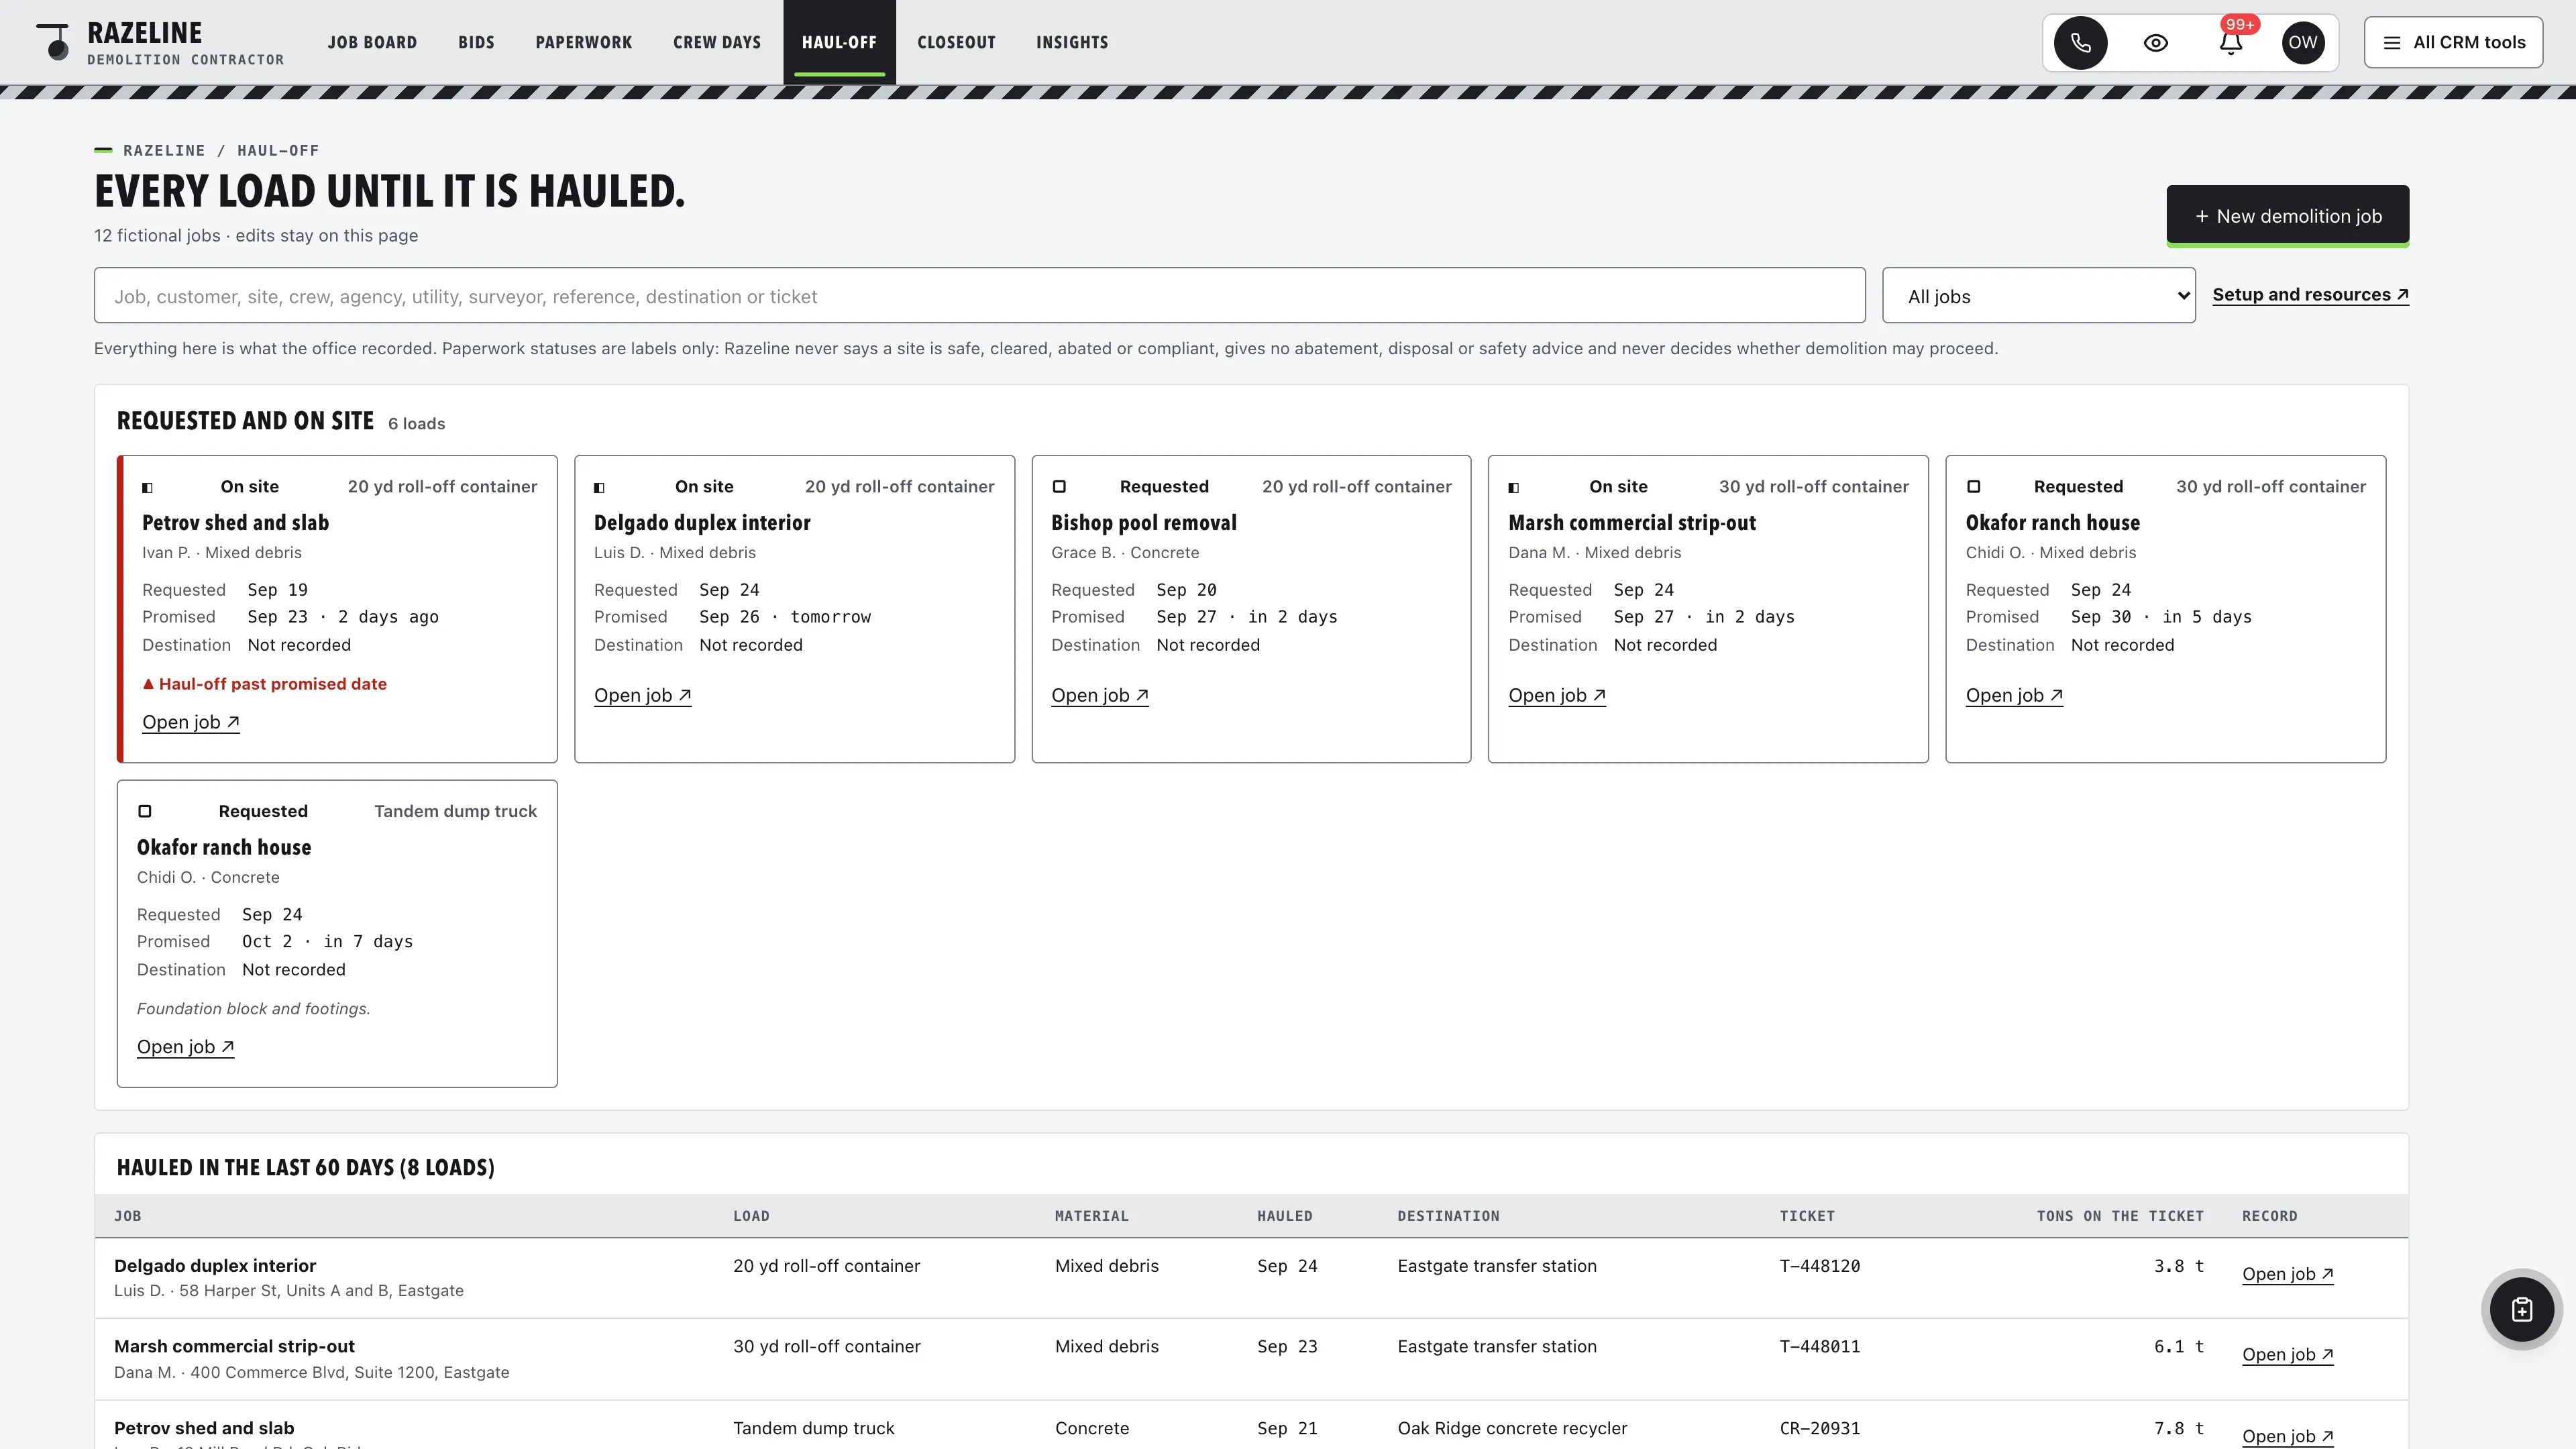Go to Job Board tab
This screenshot has width=2576, height=1449.
(372, 42)
